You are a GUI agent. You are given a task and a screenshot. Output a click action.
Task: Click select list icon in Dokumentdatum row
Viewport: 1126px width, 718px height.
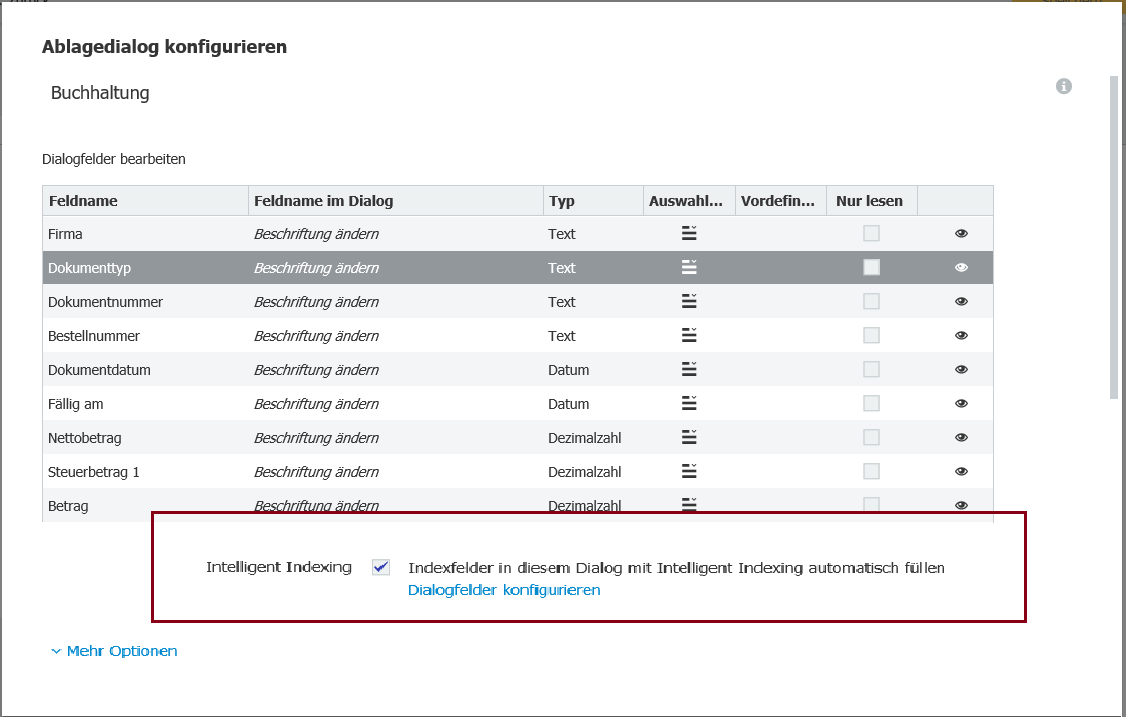click(x=688, y=369)
